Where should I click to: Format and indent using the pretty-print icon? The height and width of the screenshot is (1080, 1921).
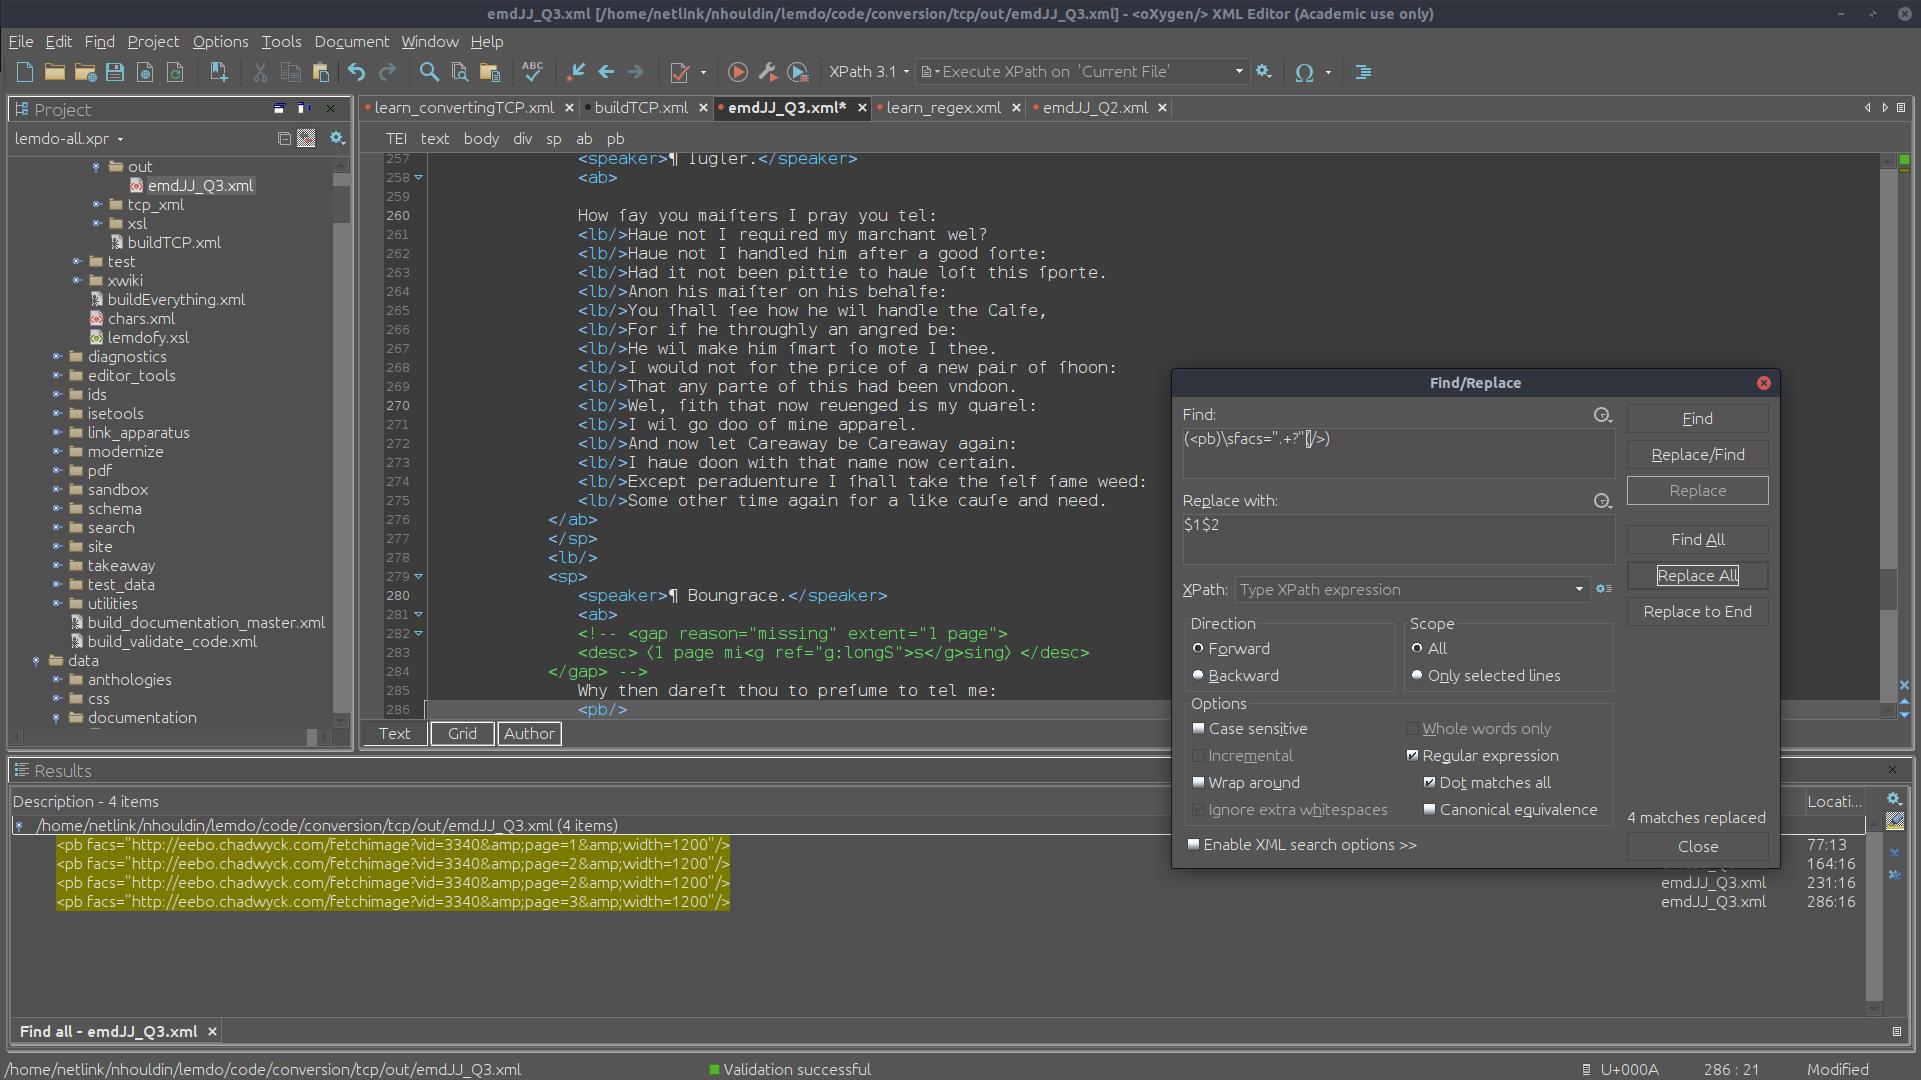[1363, 71]
